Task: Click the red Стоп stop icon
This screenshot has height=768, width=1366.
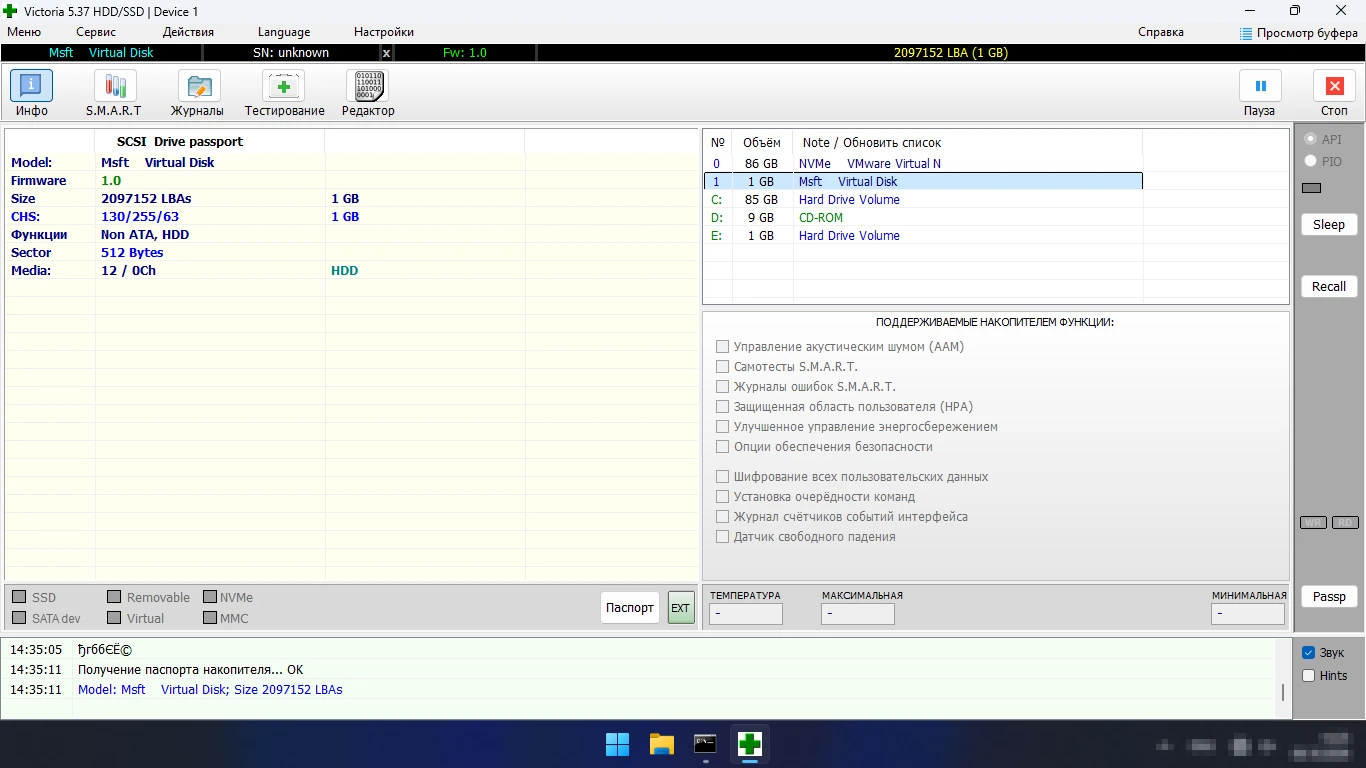Action: [1334, 86]
